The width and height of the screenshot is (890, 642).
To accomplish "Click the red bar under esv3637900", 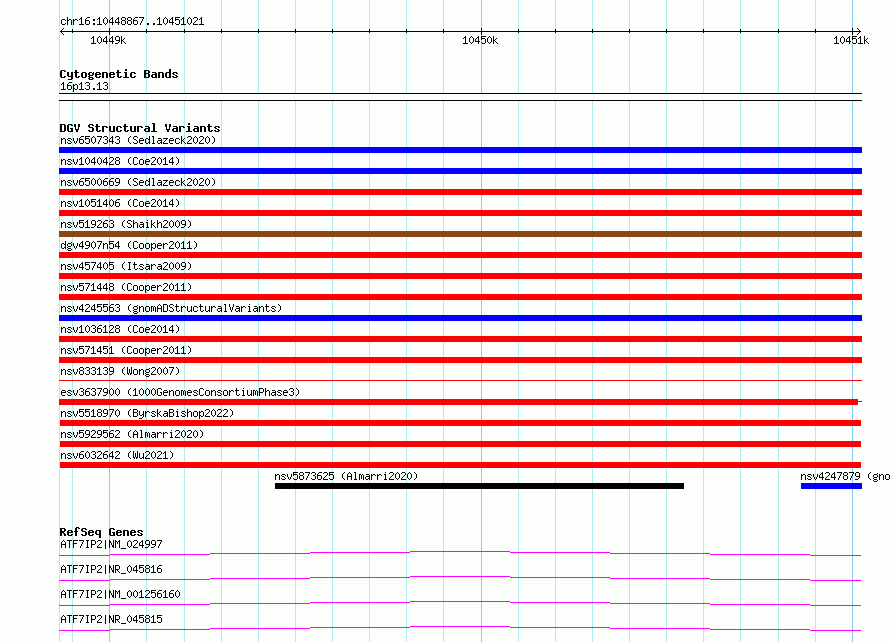I will (x=459, y=402).
